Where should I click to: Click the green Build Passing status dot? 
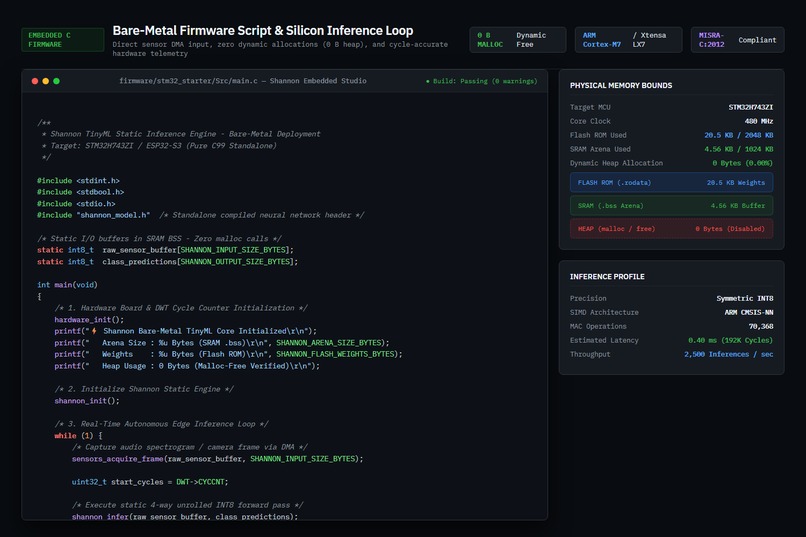coord(428,81)
